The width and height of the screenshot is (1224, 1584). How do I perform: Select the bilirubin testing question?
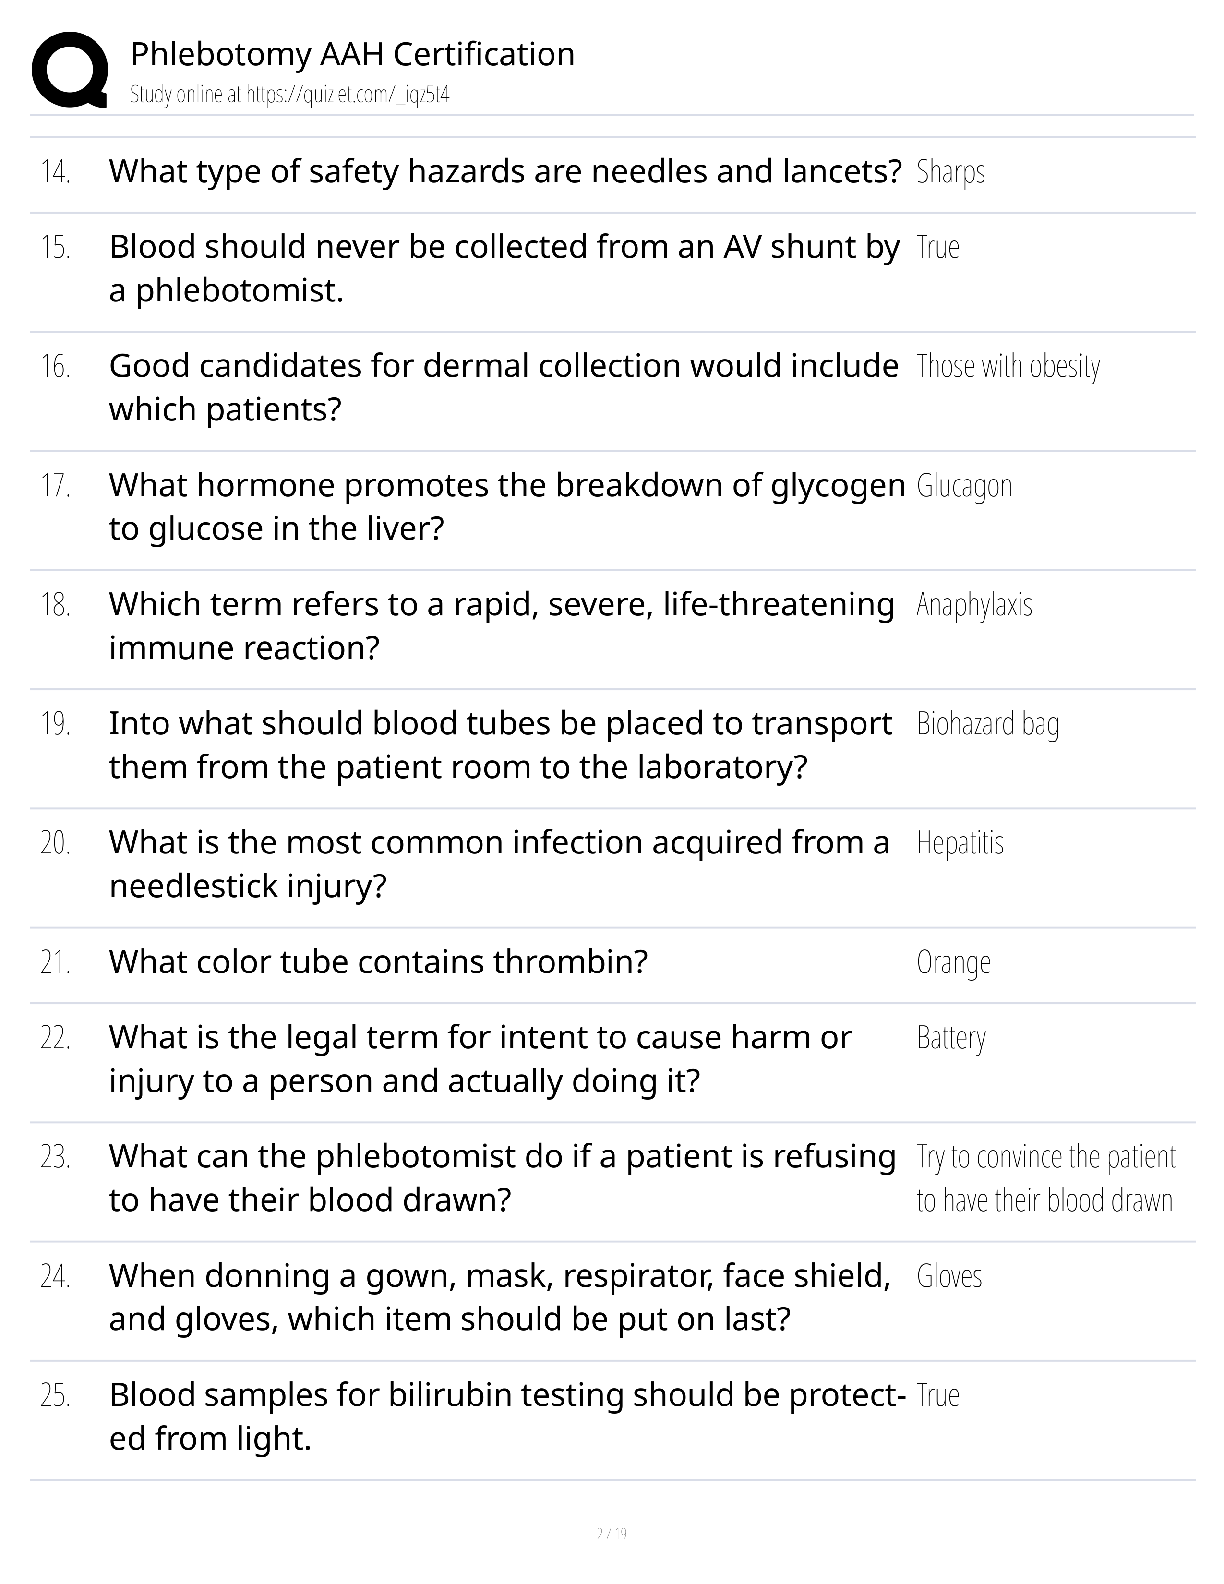click(508, 1416)
